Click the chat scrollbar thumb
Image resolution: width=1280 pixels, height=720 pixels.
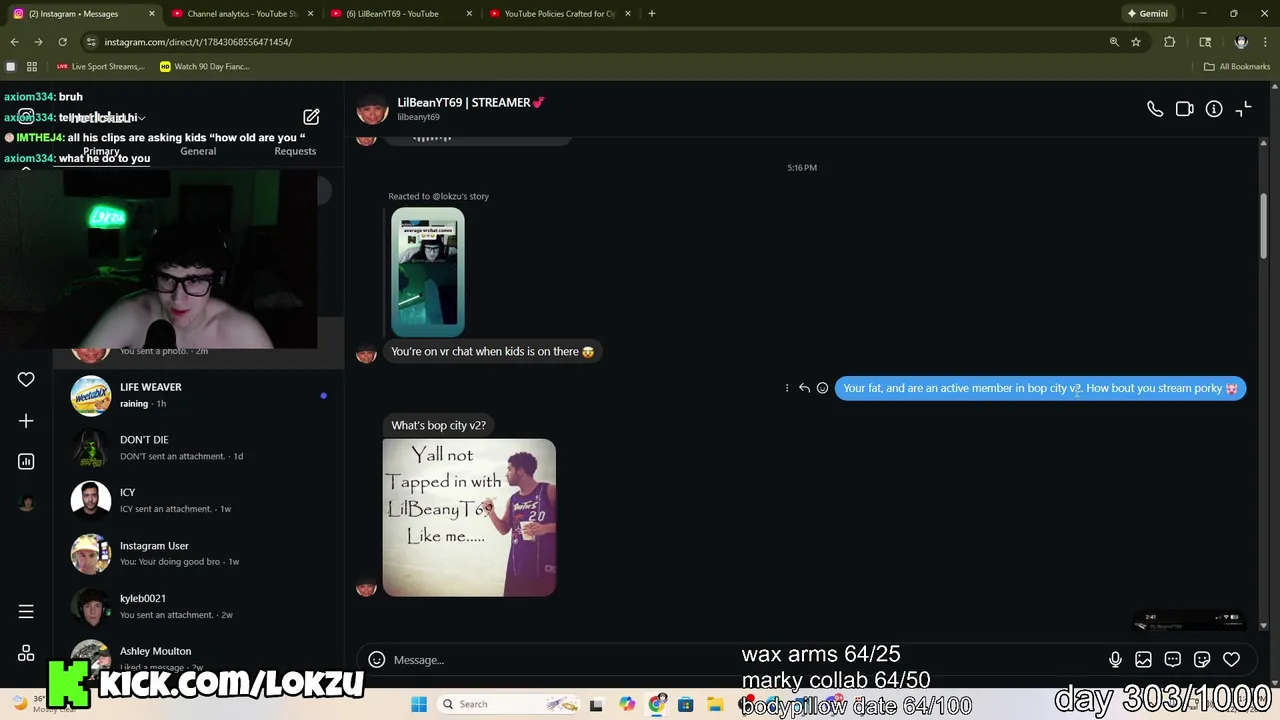click(x=1264, y=225)
